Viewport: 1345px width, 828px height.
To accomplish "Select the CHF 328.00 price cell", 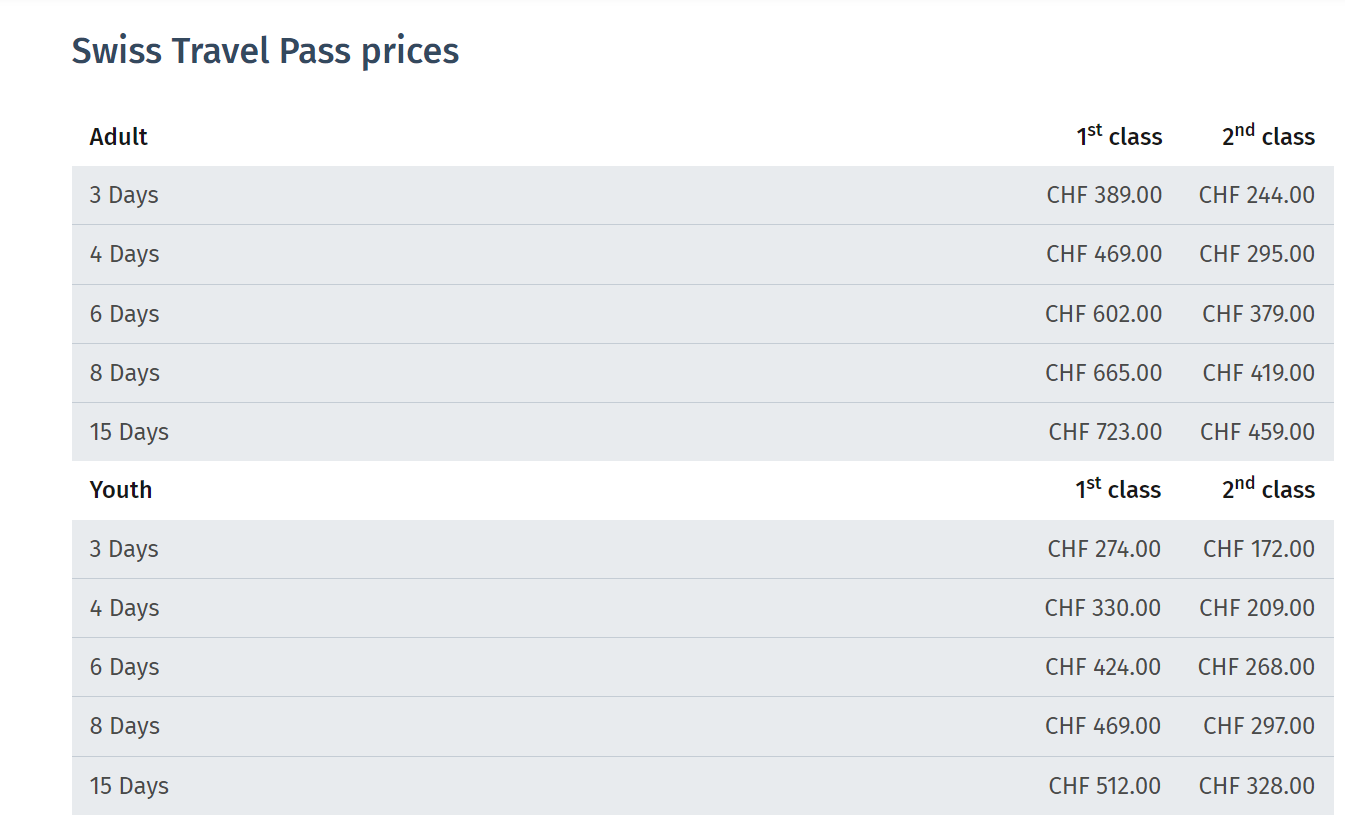I will [x=1256, y=786].
